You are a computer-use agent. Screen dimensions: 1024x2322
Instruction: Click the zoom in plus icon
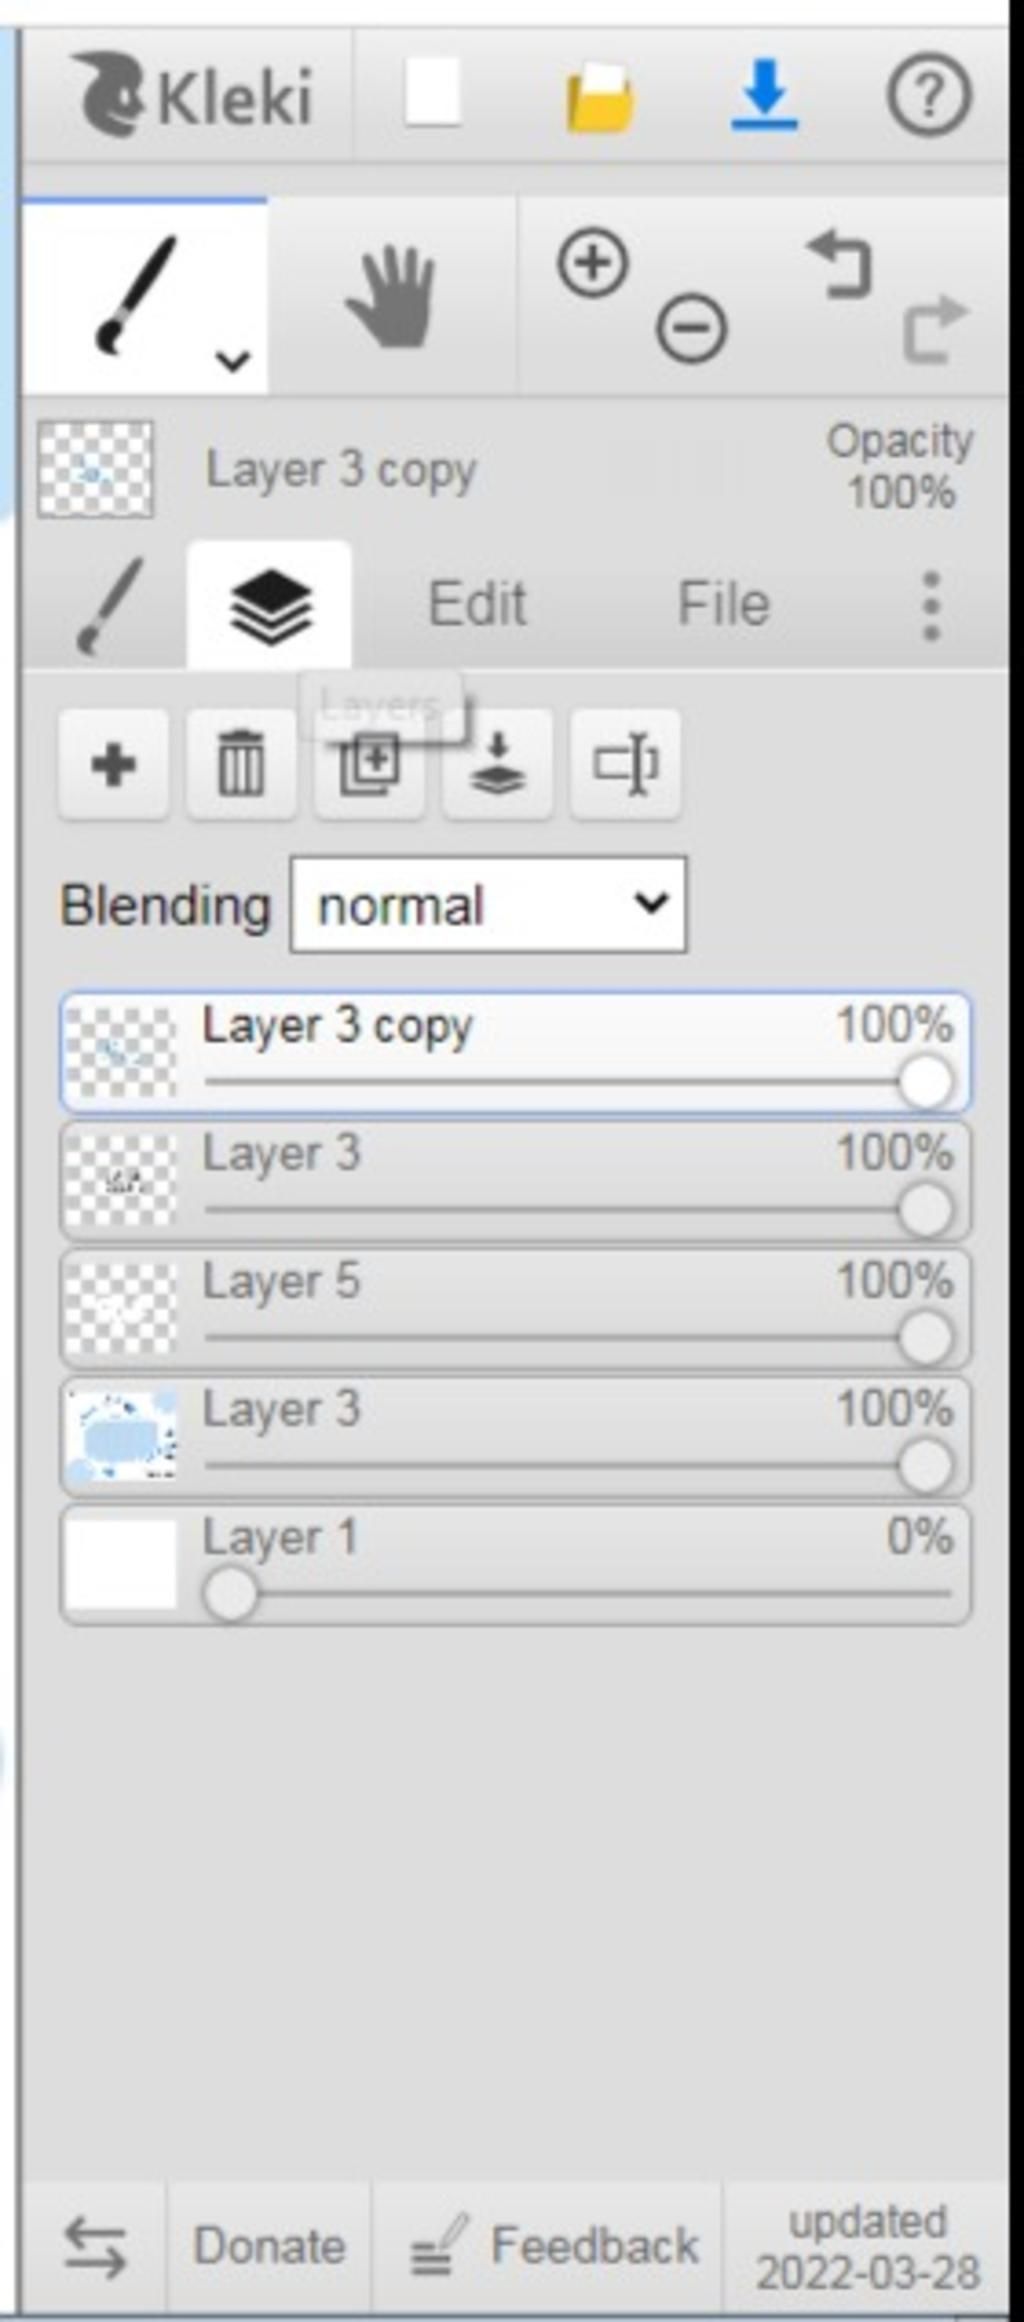593,264
